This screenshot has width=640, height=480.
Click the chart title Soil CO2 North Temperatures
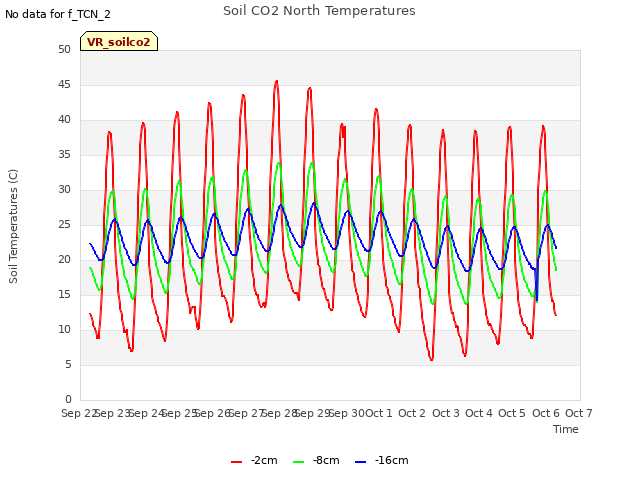[319, 11]
